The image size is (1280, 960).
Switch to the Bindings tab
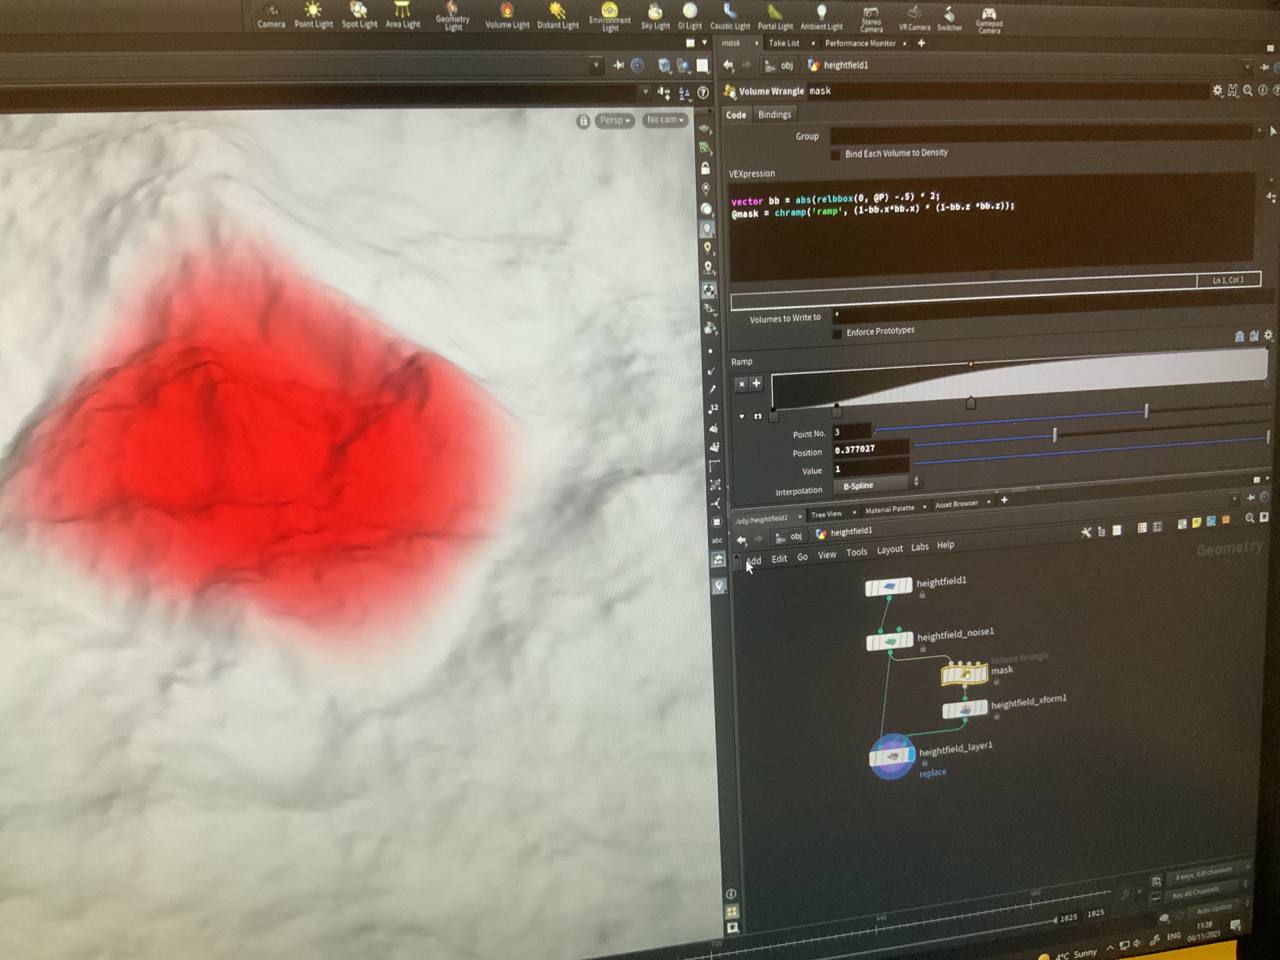pos(774,115)
